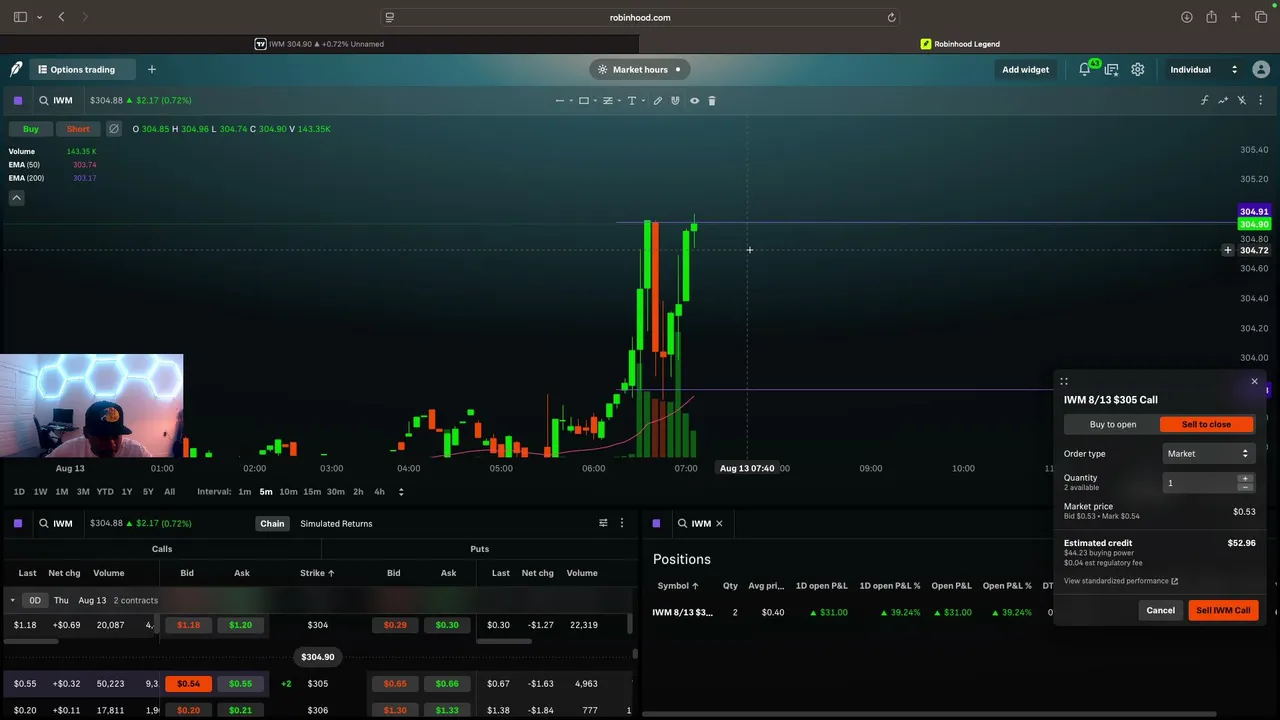
Task: Delete drawings with the trash icon
Action: click(x=712, y=100)
